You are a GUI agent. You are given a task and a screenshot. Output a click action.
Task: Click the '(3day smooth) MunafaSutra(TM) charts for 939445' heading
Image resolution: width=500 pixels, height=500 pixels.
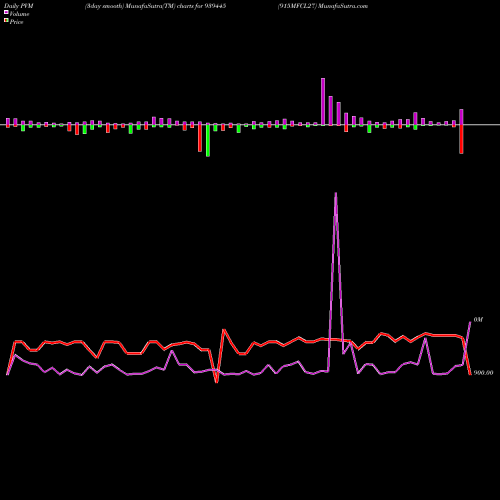pyautogui.click(x=155, y=6)
